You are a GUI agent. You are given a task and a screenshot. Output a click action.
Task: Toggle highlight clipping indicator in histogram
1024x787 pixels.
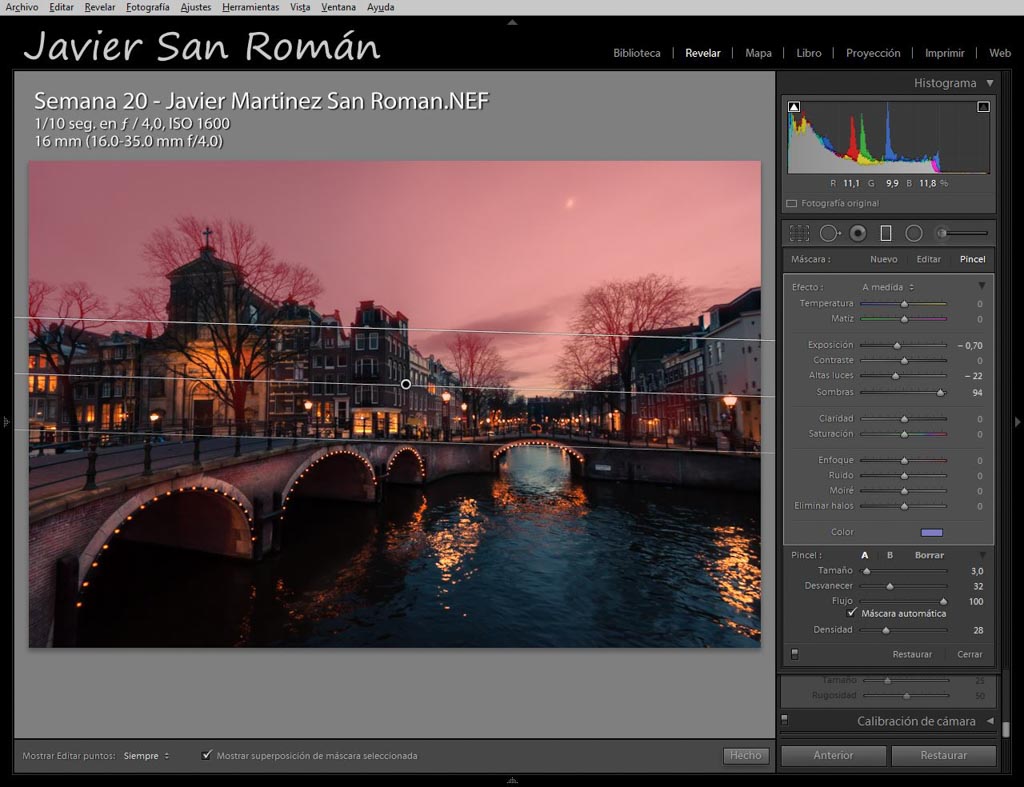pyautogui.click(x=983, y=106)
